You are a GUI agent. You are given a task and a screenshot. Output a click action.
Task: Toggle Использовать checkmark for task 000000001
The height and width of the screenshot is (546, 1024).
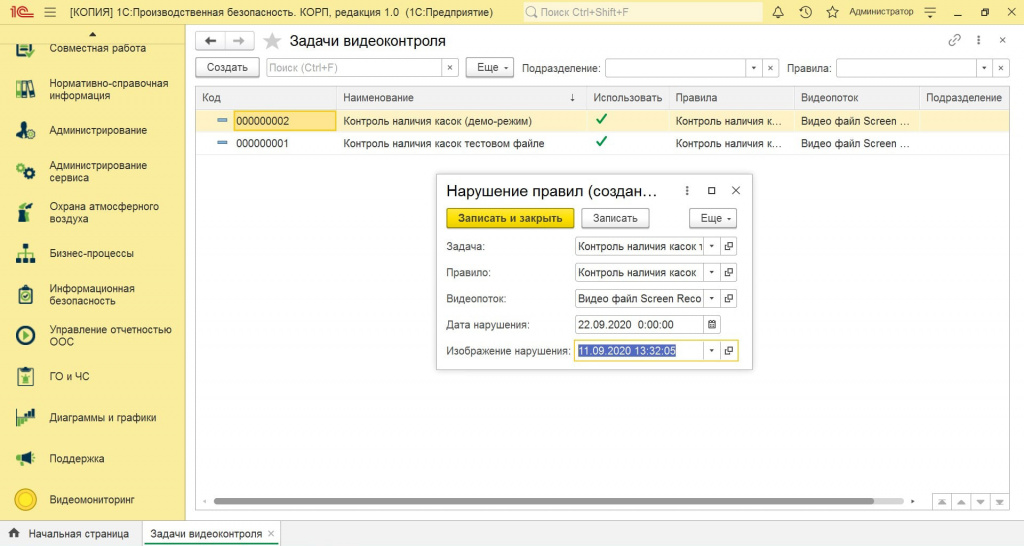pyautogui.click(x=601, y=142)
